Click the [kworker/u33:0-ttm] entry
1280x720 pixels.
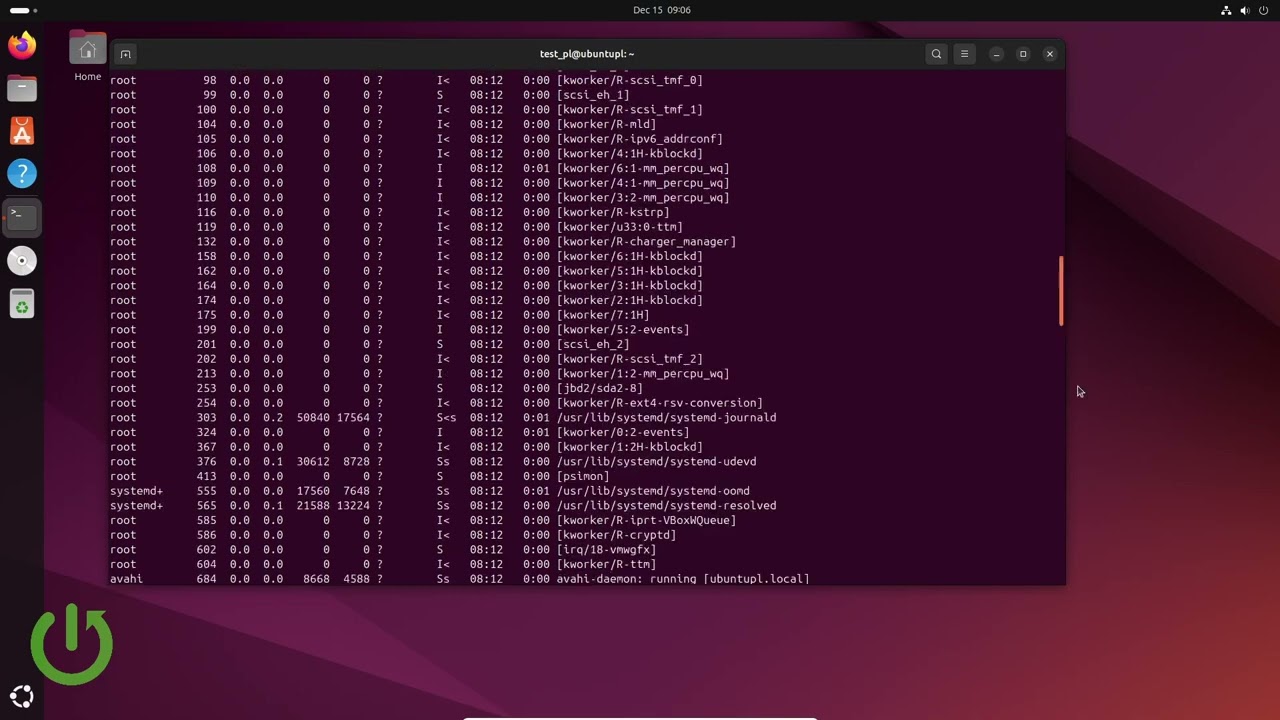(x=620, y=227)
